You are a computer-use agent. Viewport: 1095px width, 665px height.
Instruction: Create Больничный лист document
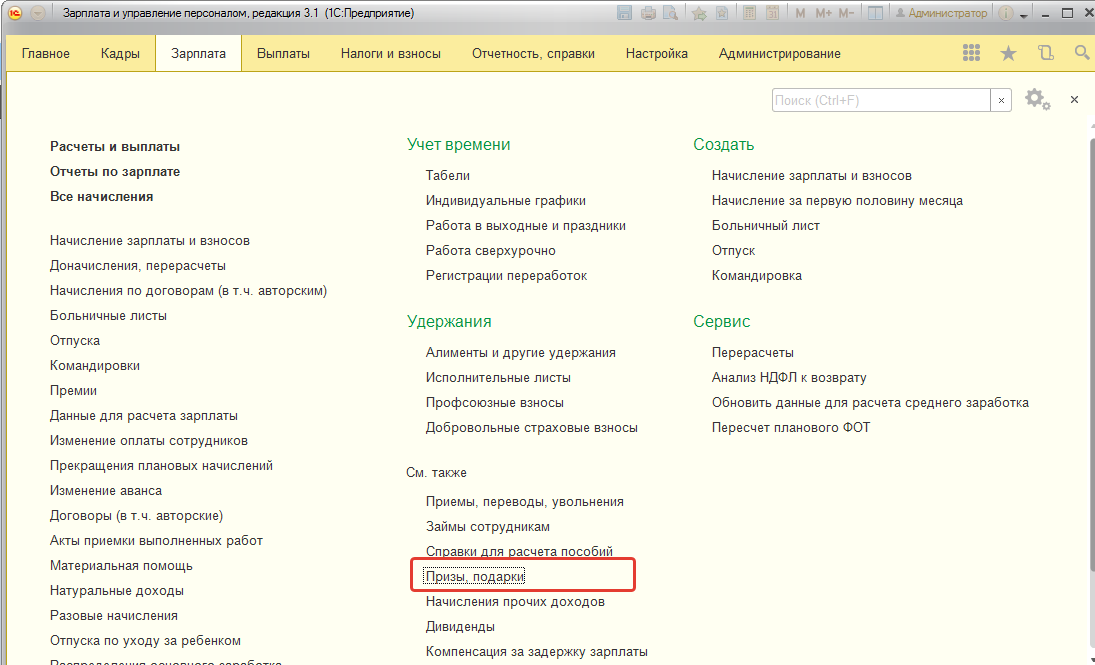[765, 226]
